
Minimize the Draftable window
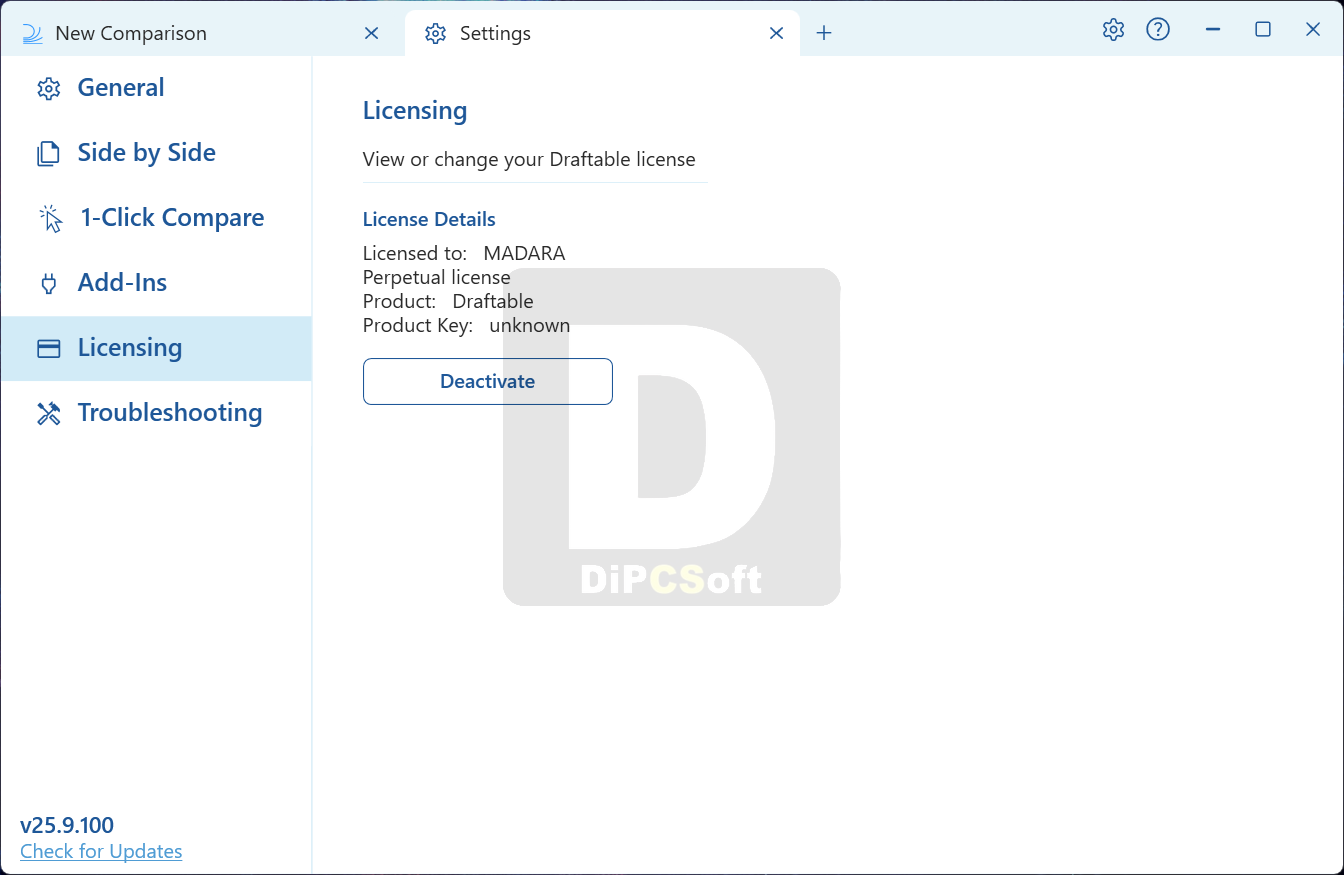(1213, 30)
